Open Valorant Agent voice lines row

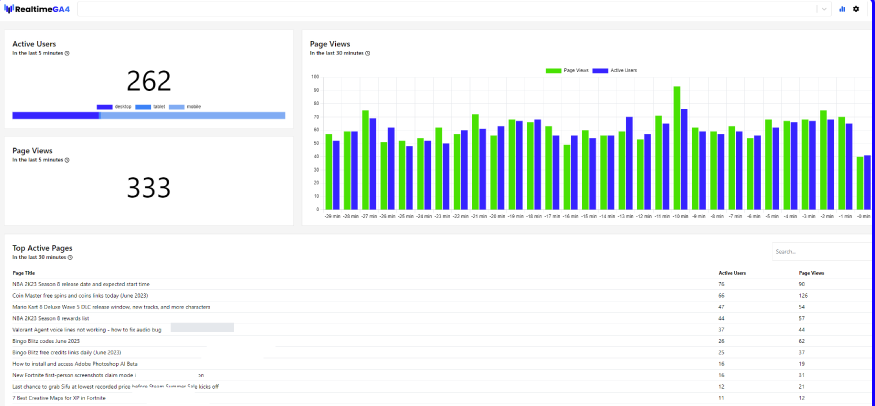[438, 330]
